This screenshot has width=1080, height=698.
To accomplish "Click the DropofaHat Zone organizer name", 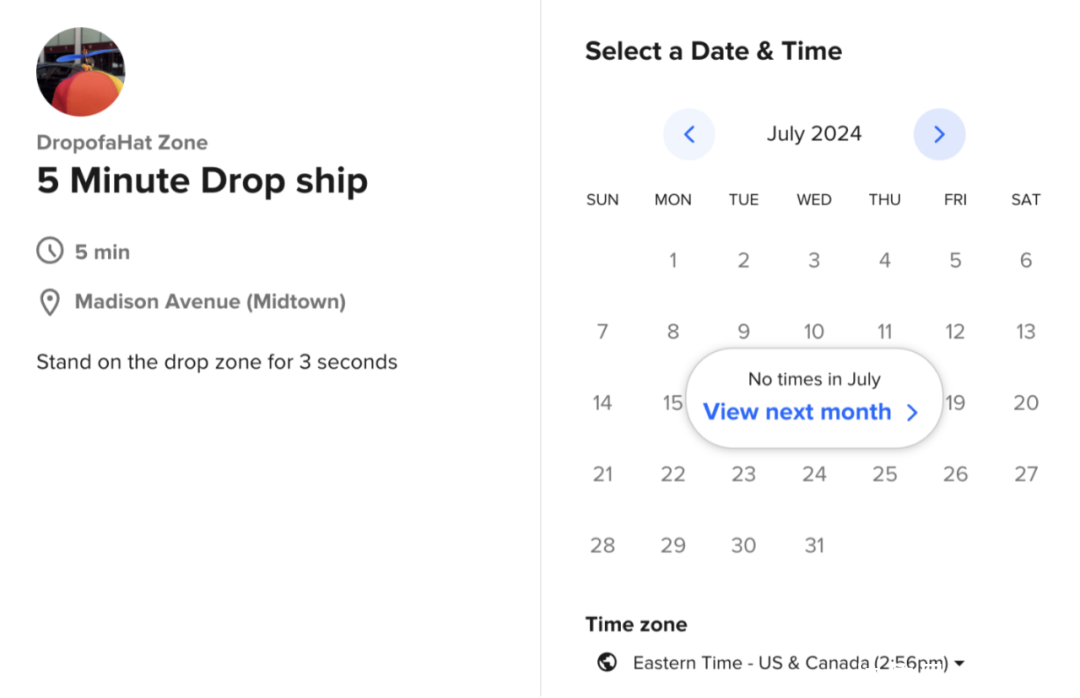I will (x=122, y=143).
